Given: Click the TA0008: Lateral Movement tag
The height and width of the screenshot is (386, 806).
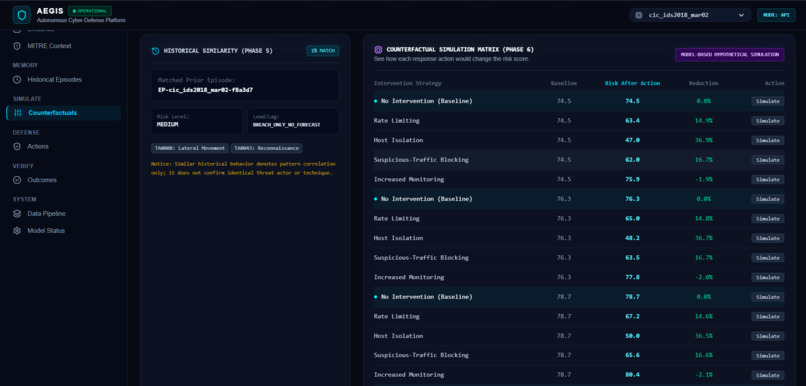Looking at the screenshot, I should pyautogui.click(x=190, y=148).
